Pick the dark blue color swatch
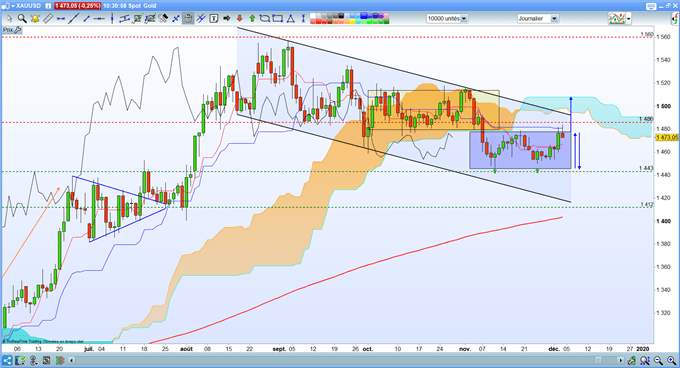 [375, 16]
